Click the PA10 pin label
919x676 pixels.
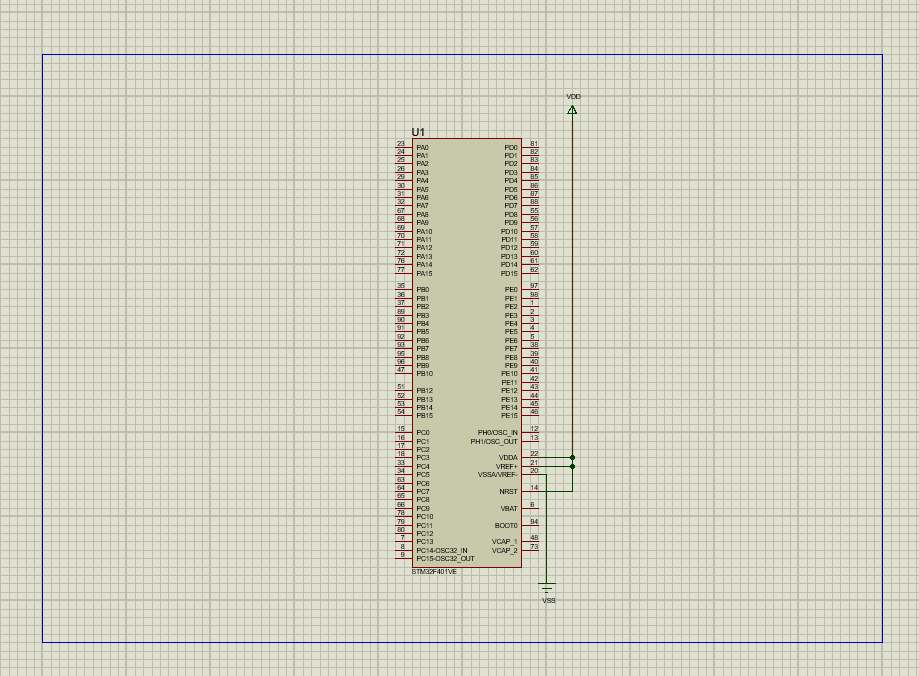click(x=424, y=232)
